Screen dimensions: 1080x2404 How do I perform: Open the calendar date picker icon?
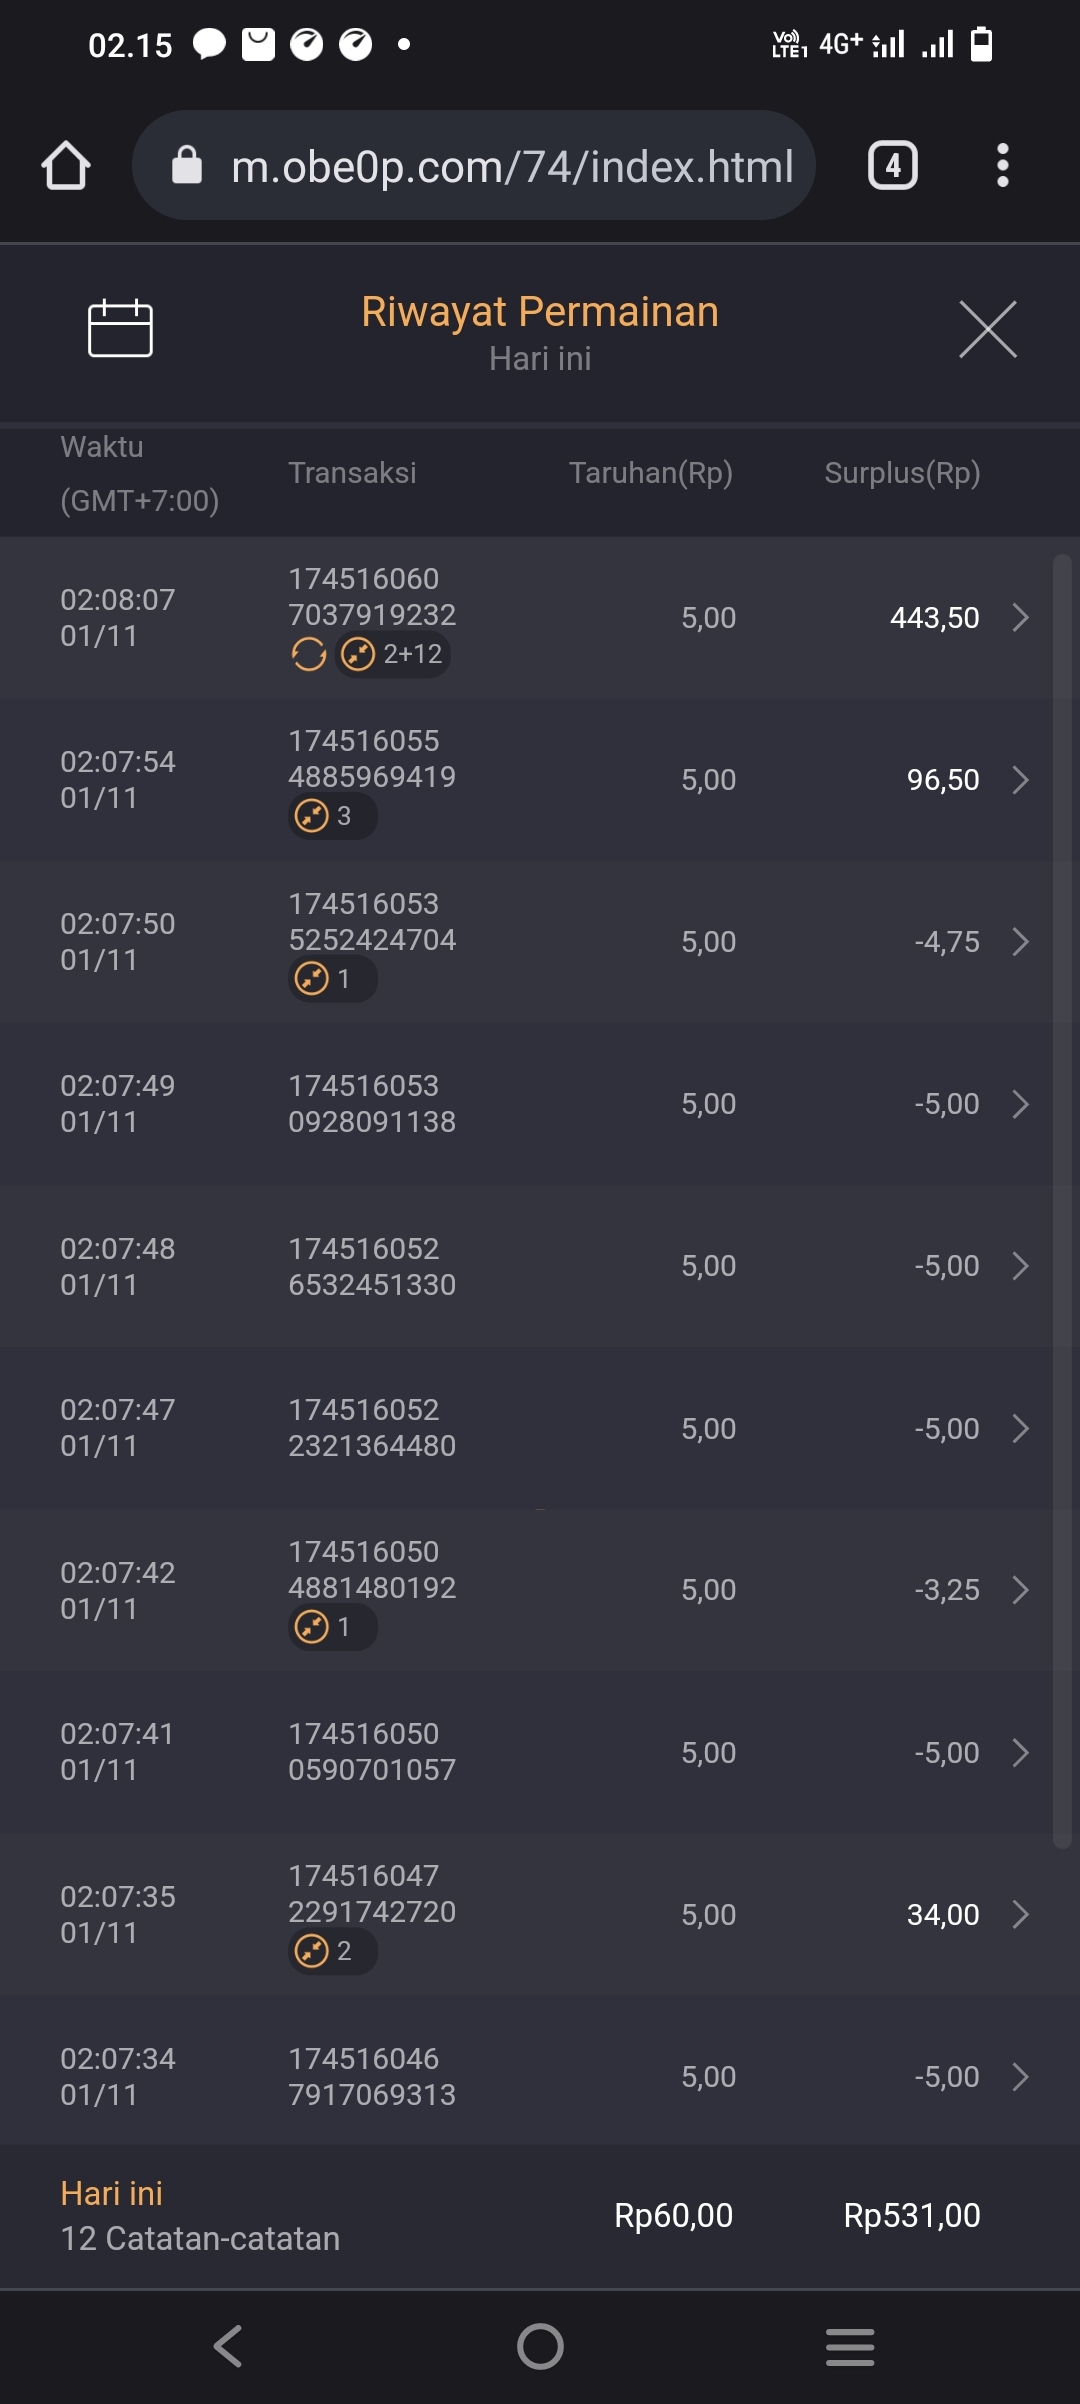pos(120,328)
